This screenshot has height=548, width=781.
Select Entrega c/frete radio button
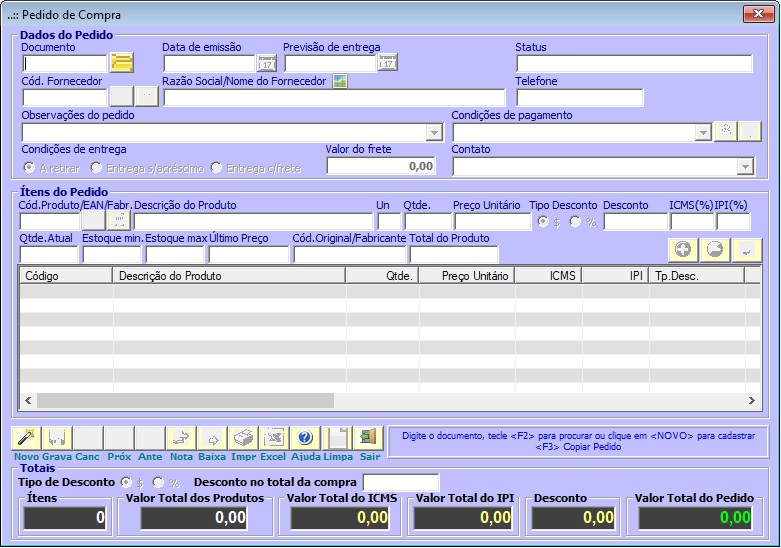coord(216,168)
